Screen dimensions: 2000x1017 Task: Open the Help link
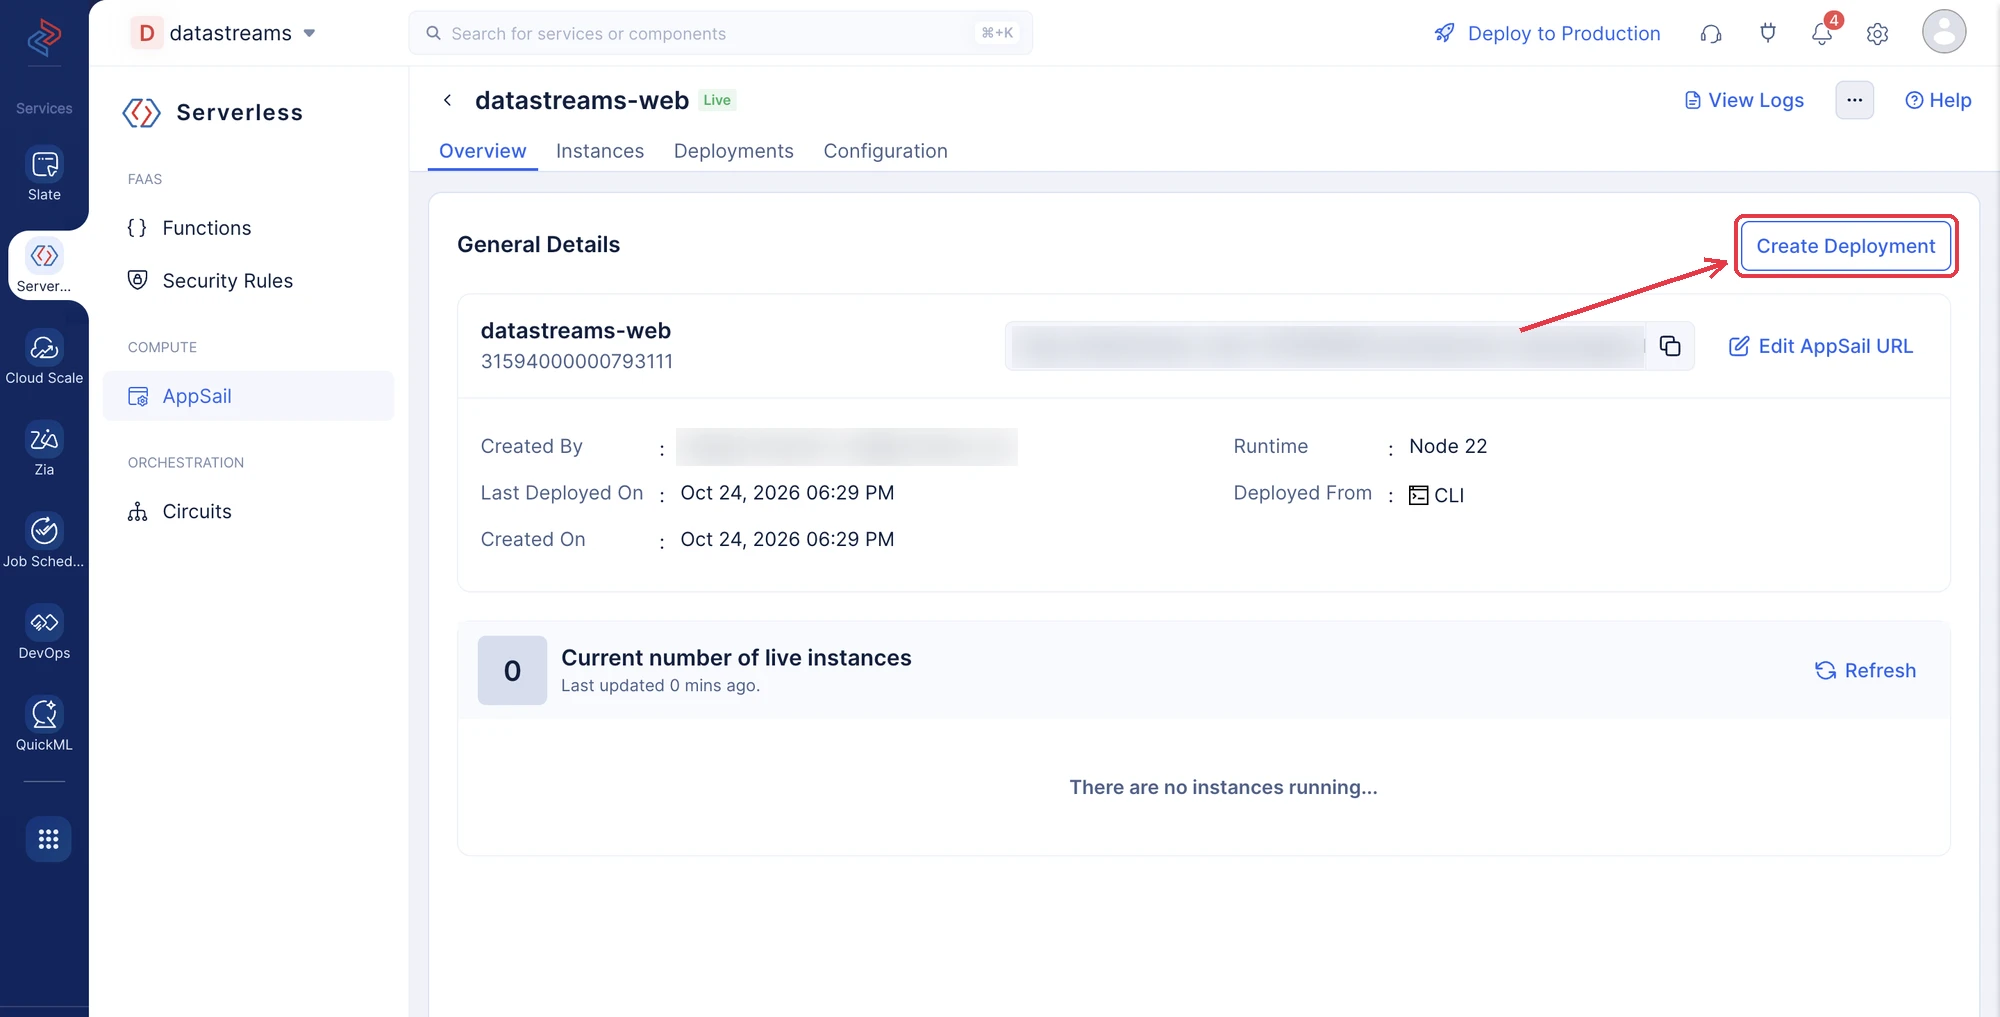(1938, 100)
